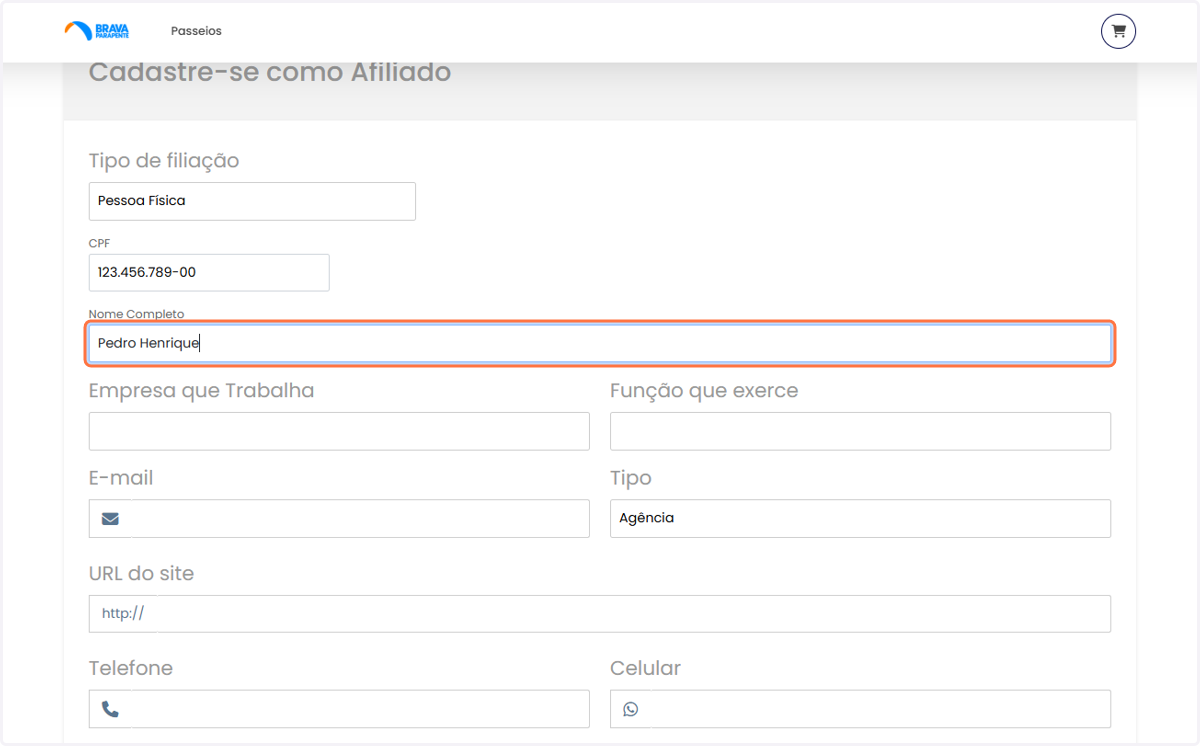Click the http:// prefix in URL field
Image resolution: width=1200 pixels, height=746 pixels.
(123, 614)
